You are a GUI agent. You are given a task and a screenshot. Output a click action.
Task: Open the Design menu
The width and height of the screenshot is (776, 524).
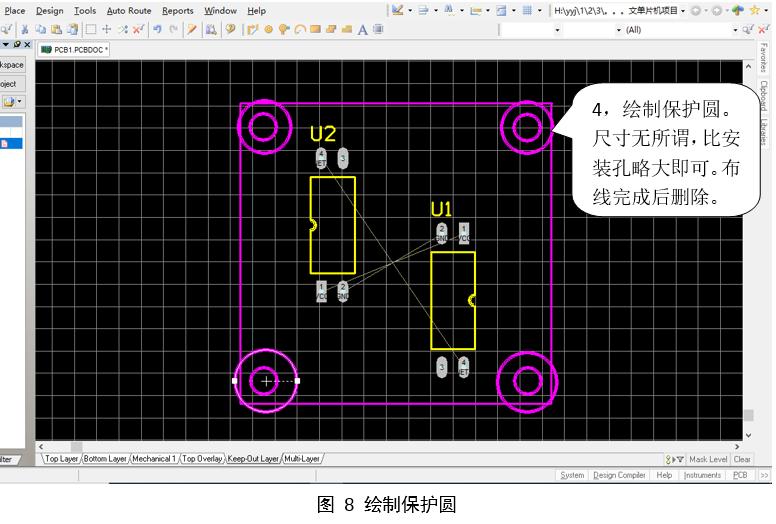[x=49, y=10]
